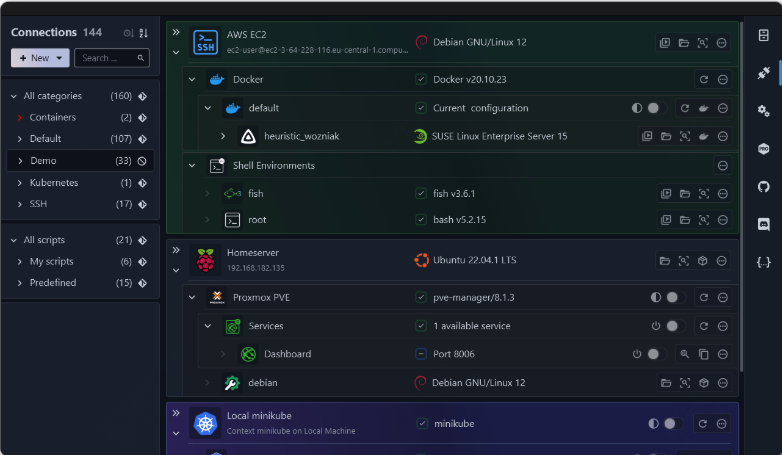Click the curly braces developer icon
The height and width of the screenshot is (455, 782).
click(x=764, y=263)
